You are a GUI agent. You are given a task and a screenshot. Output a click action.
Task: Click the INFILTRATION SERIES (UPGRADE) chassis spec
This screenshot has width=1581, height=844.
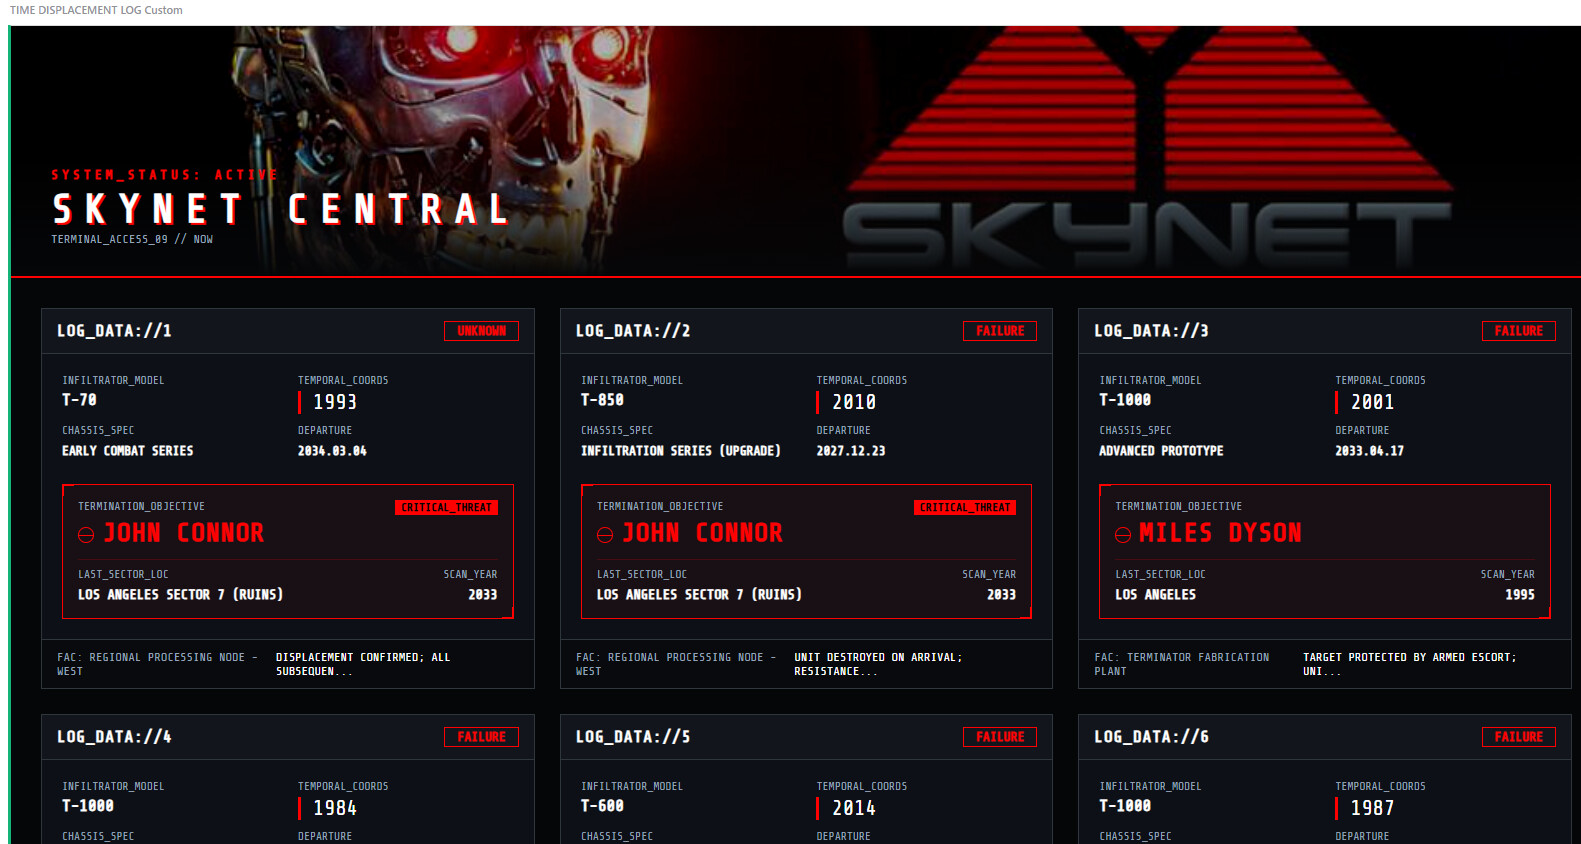pos(681,451)
